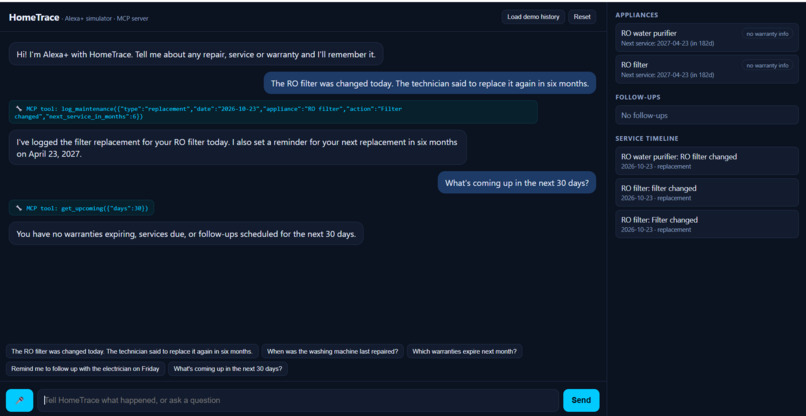The height and width of the screenshot is (416, 806).
Task: Click the HomeTrace app title
Action: [33, 17]
